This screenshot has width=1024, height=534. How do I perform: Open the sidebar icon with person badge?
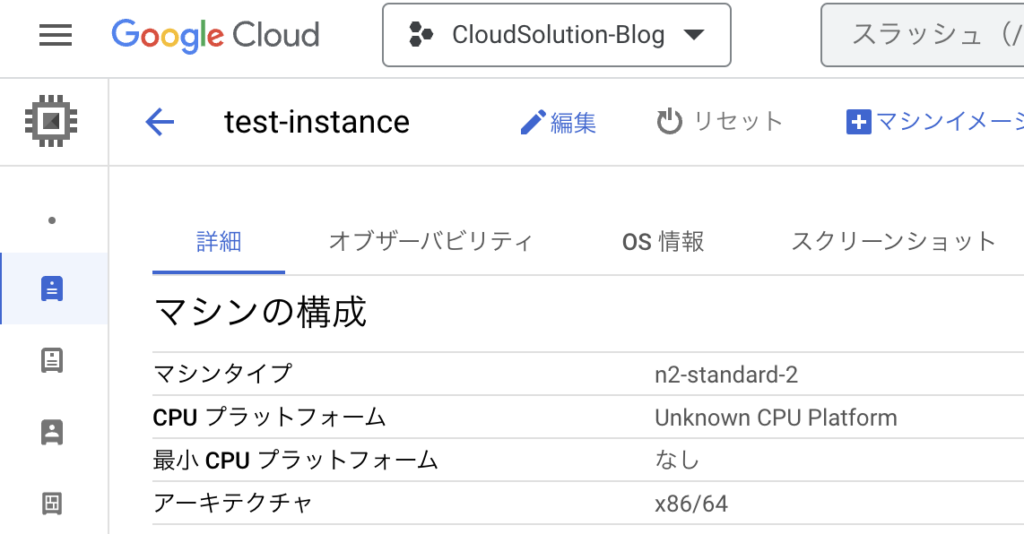tap(52, 432)
